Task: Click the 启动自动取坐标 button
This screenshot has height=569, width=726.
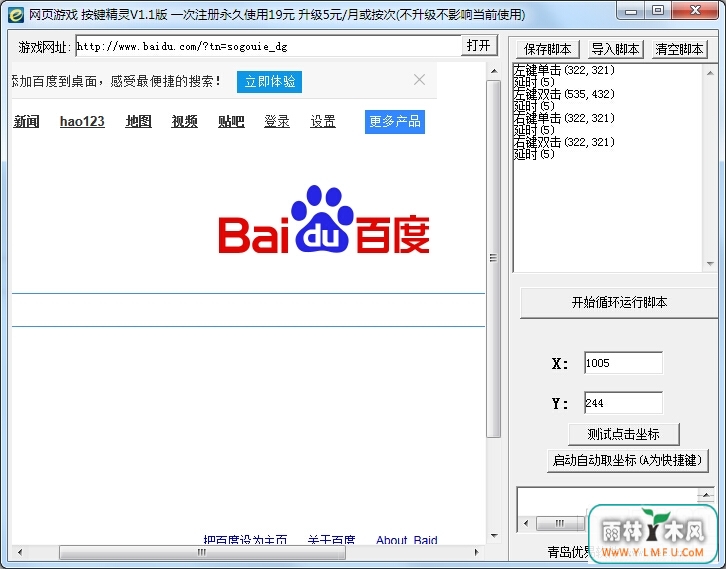Action: (627, 460)
